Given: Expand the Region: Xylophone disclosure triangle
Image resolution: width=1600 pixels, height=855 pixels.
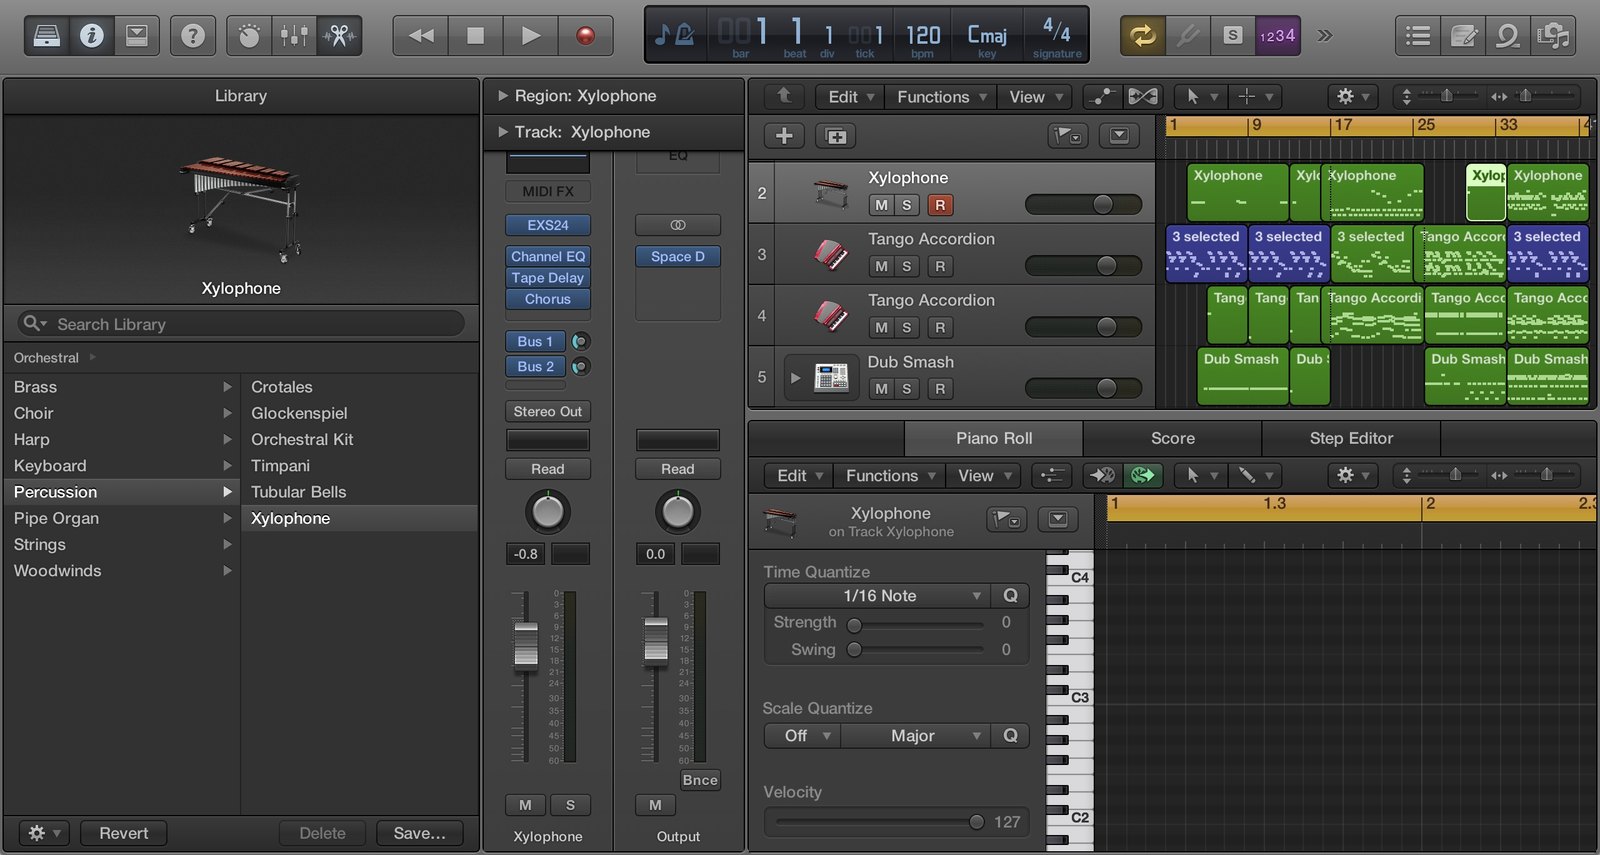Looking at the screenshot, I should 503,96.
